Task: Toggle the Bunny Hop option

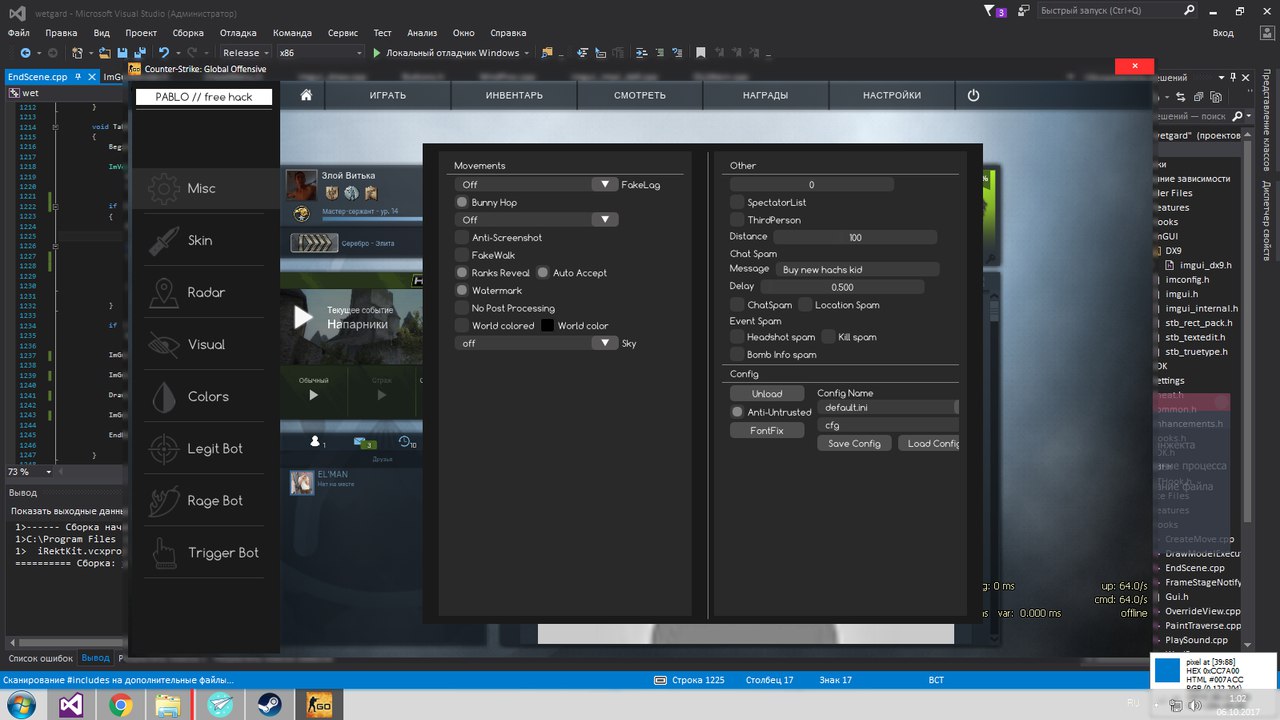Action: click(462, 203)
